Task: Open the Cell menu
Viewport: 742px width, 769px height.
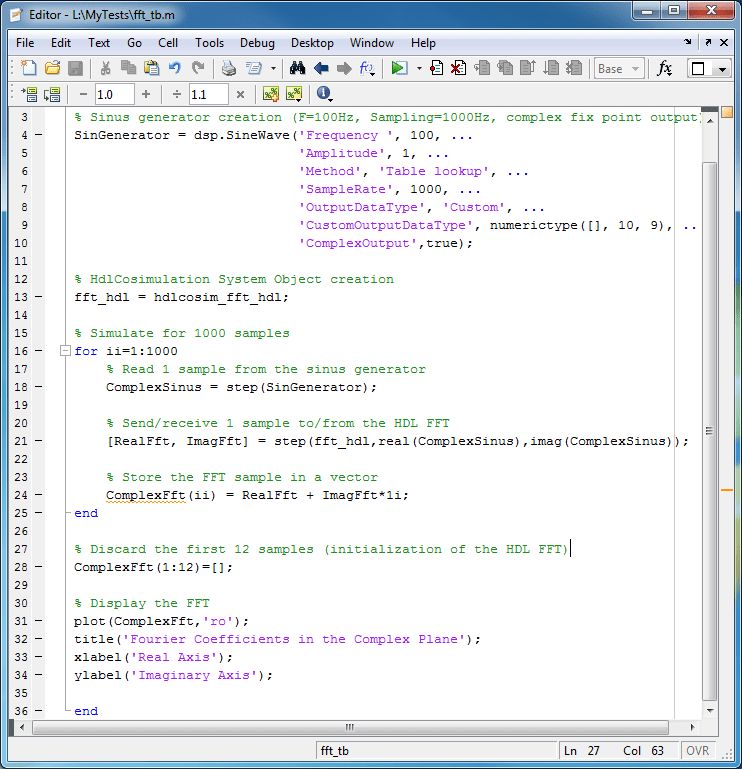Action: 168,43
